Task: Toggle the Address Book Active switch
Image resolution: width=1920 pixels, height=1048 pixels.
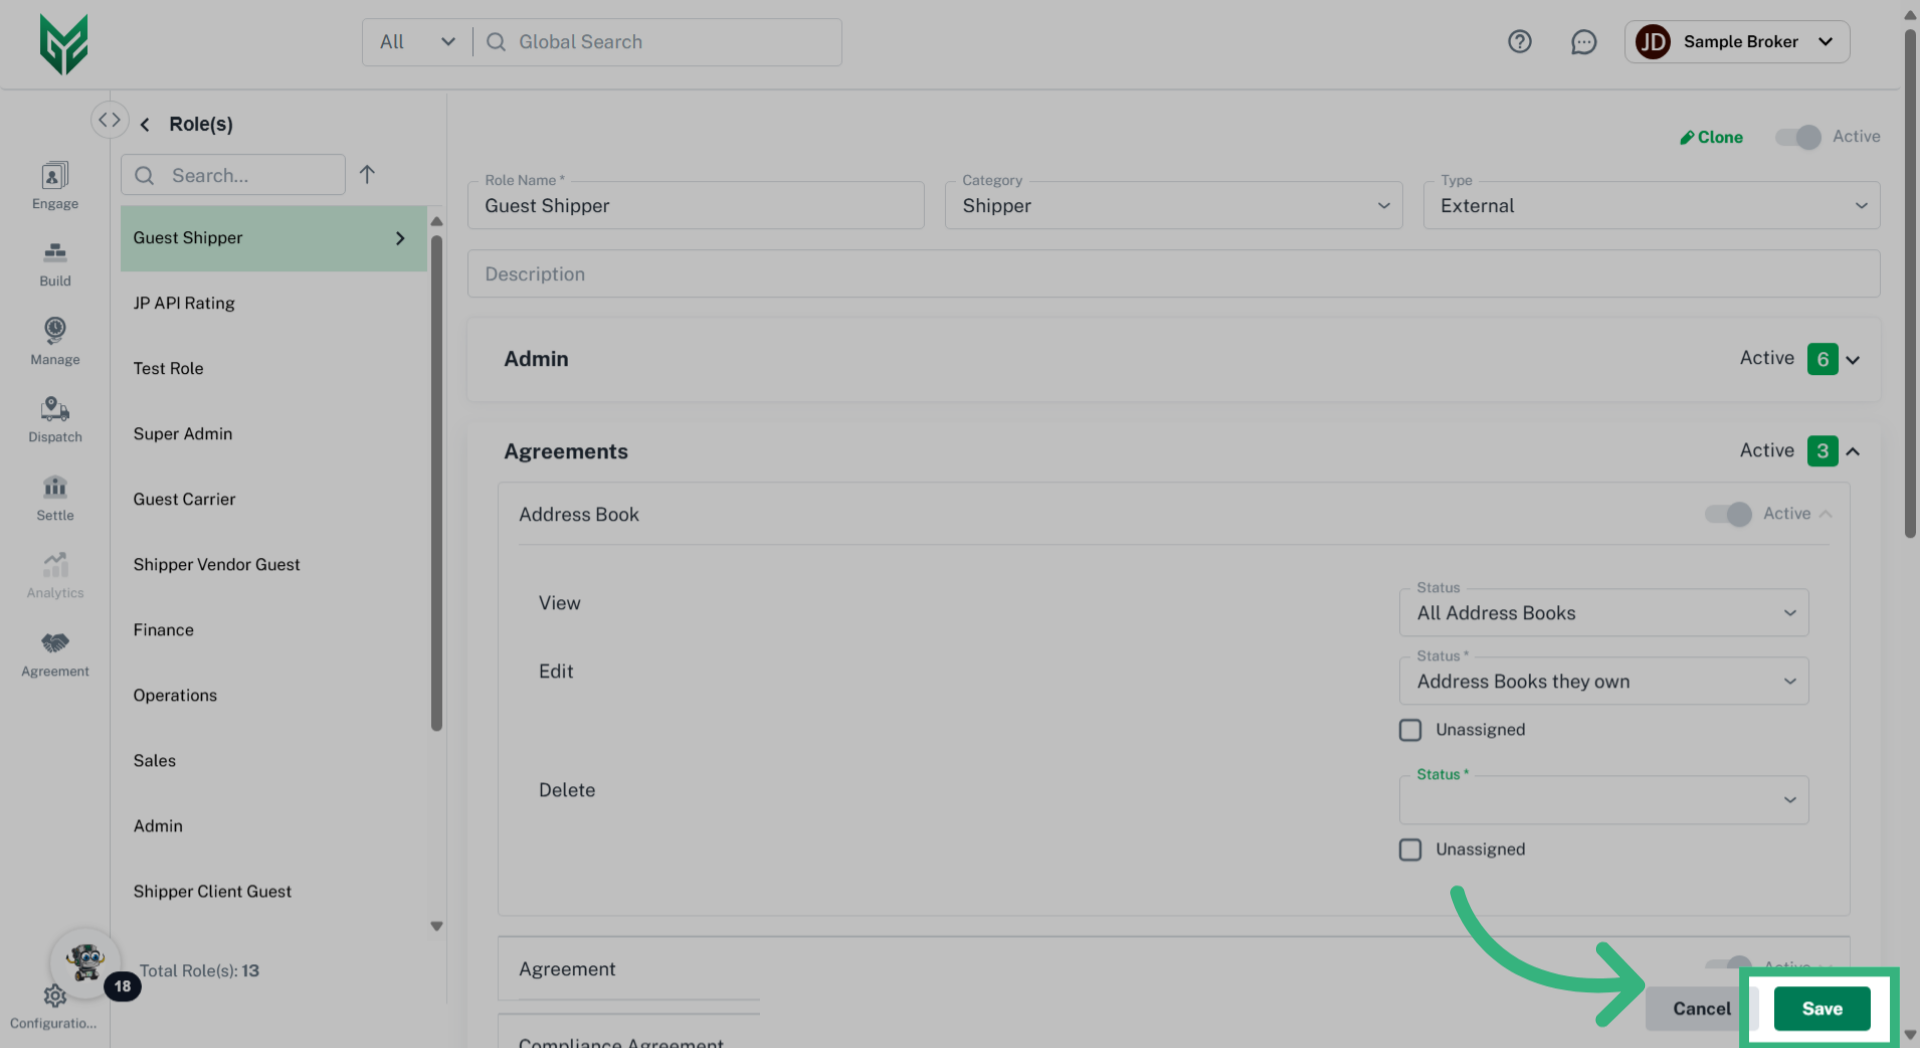Action: pos(1728,514)
